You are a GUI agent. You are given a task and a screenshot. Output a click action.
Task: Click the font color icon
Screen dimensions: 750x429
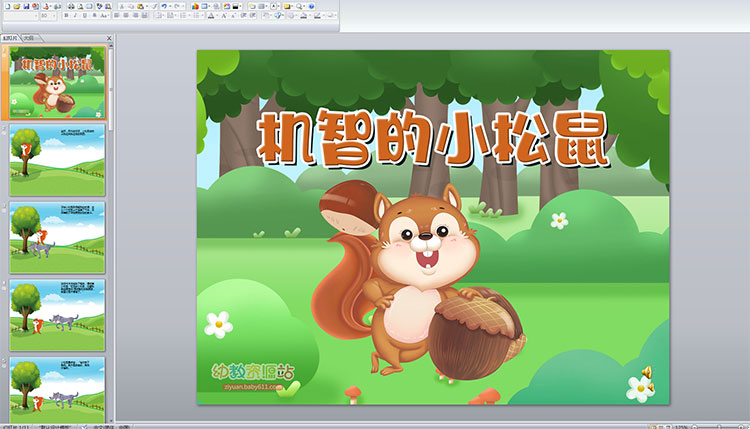(208, 17)
